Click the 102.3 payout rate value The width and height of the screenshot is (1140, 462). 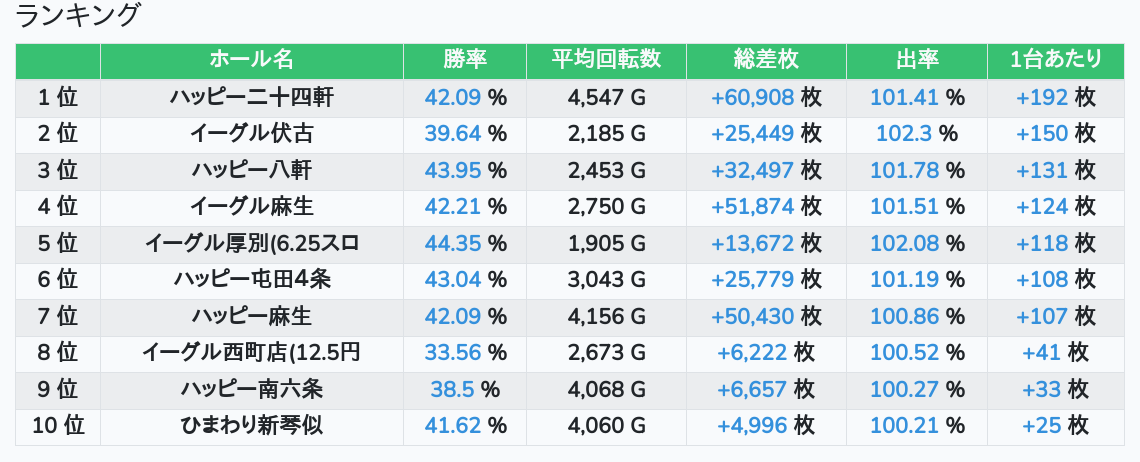click(x=903, y=134)
